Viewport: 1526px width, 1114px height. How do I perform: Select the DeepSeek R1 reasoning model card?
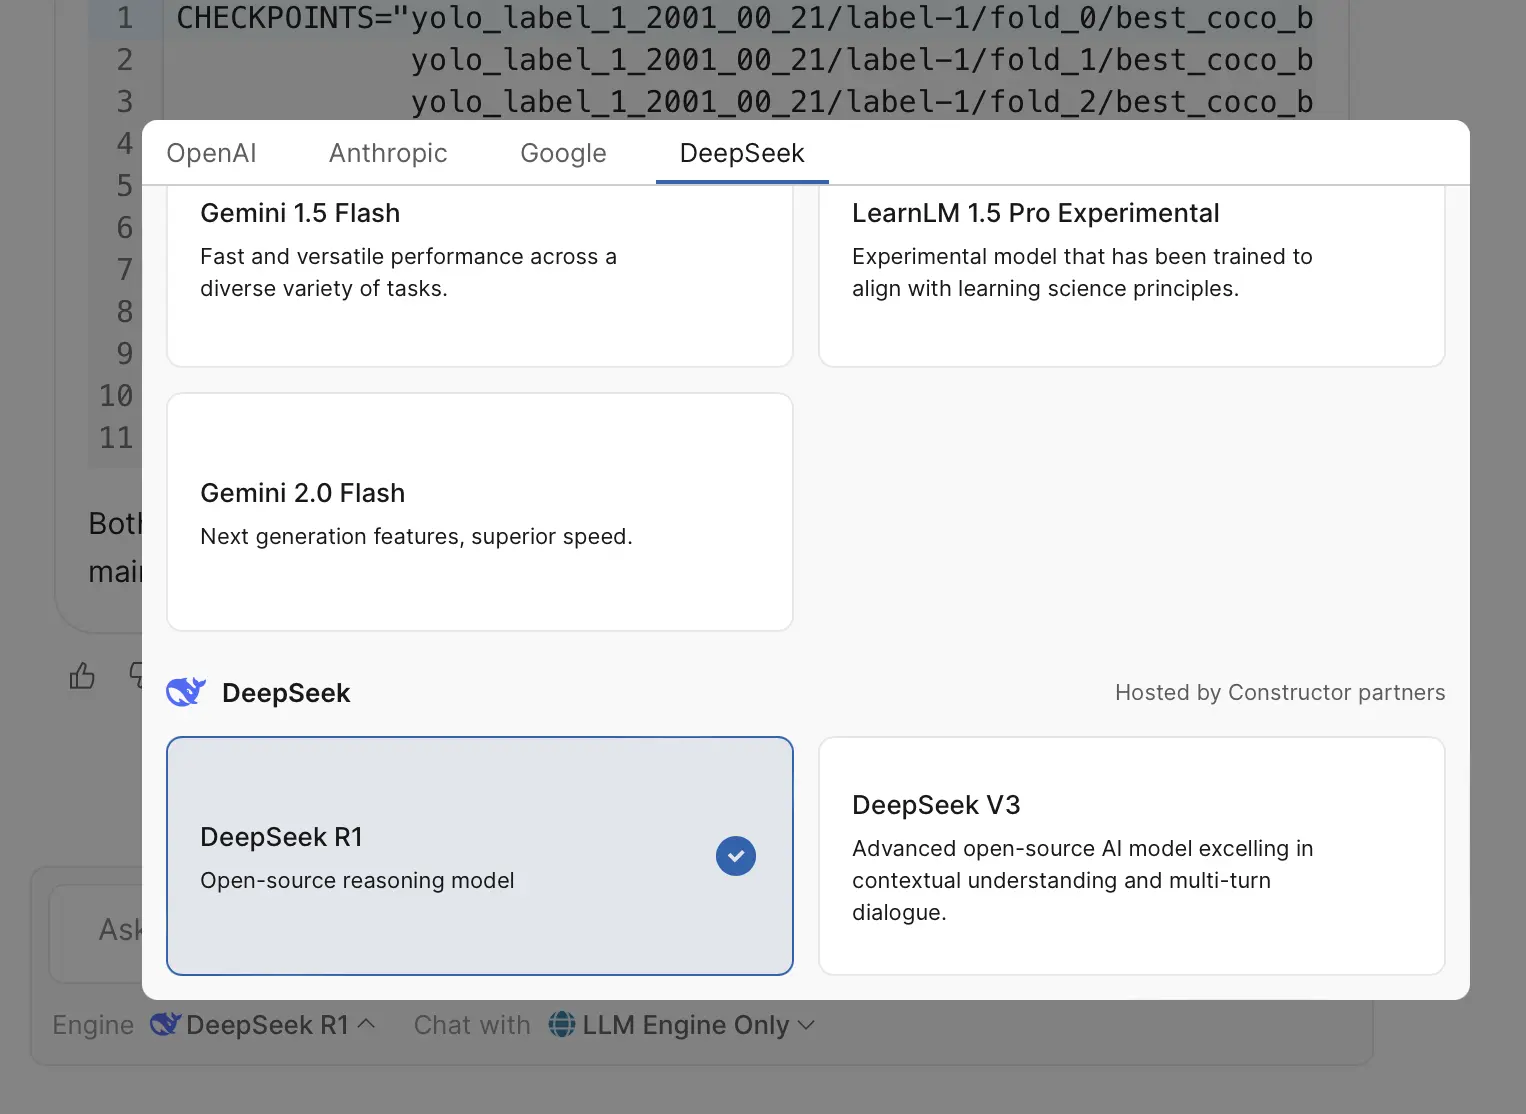(x=440, y=856)
